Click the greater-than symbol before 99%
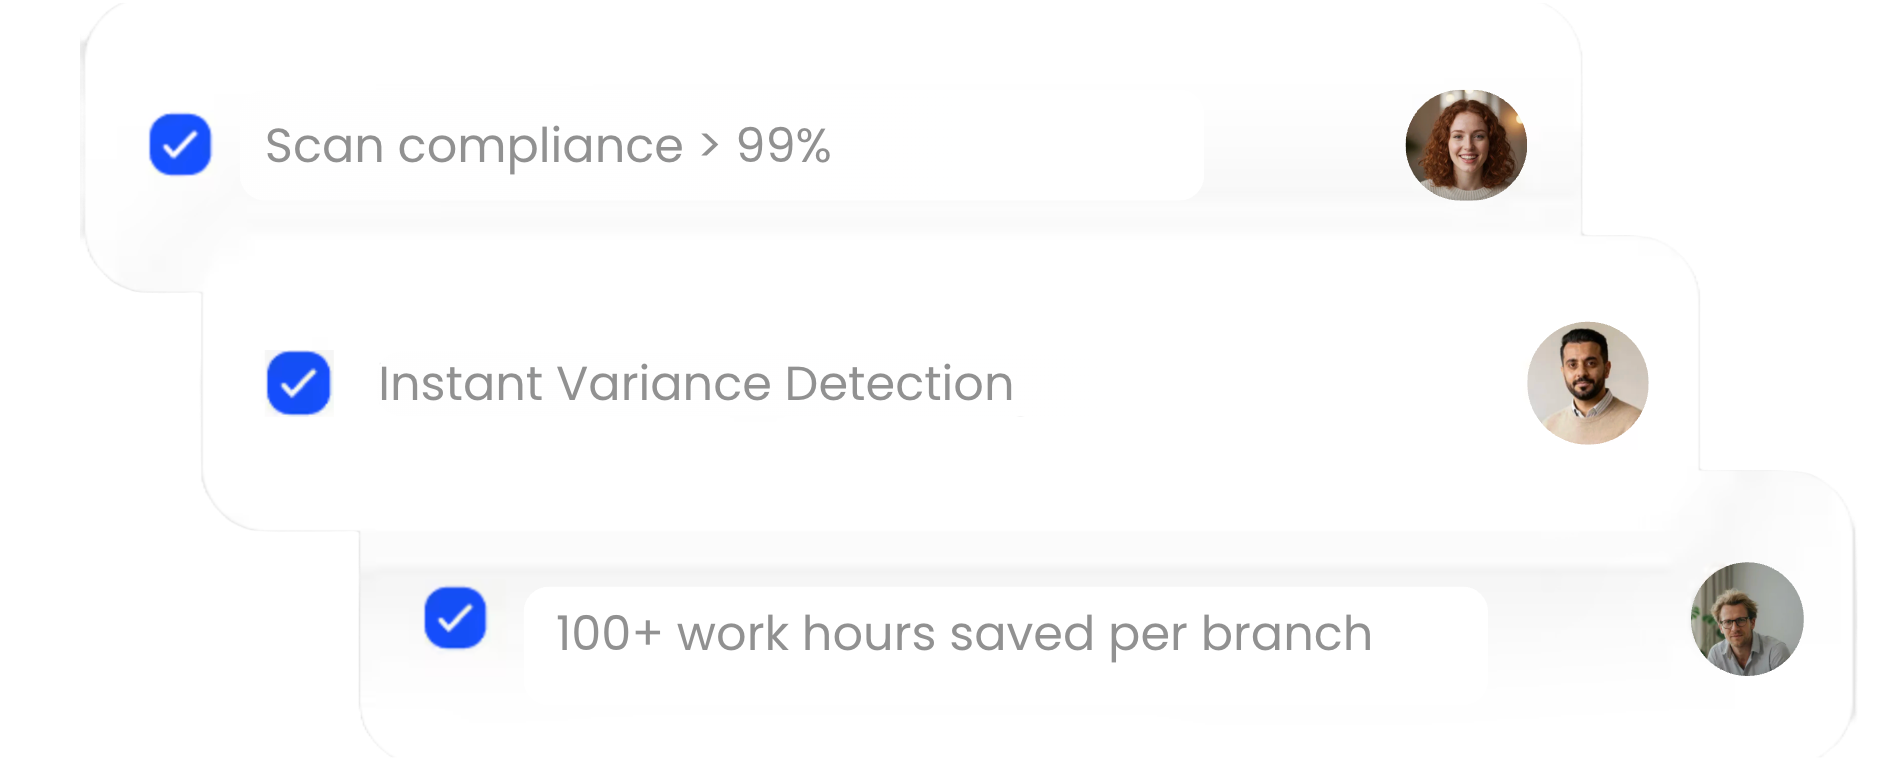1895x760 pixels. 710,146
